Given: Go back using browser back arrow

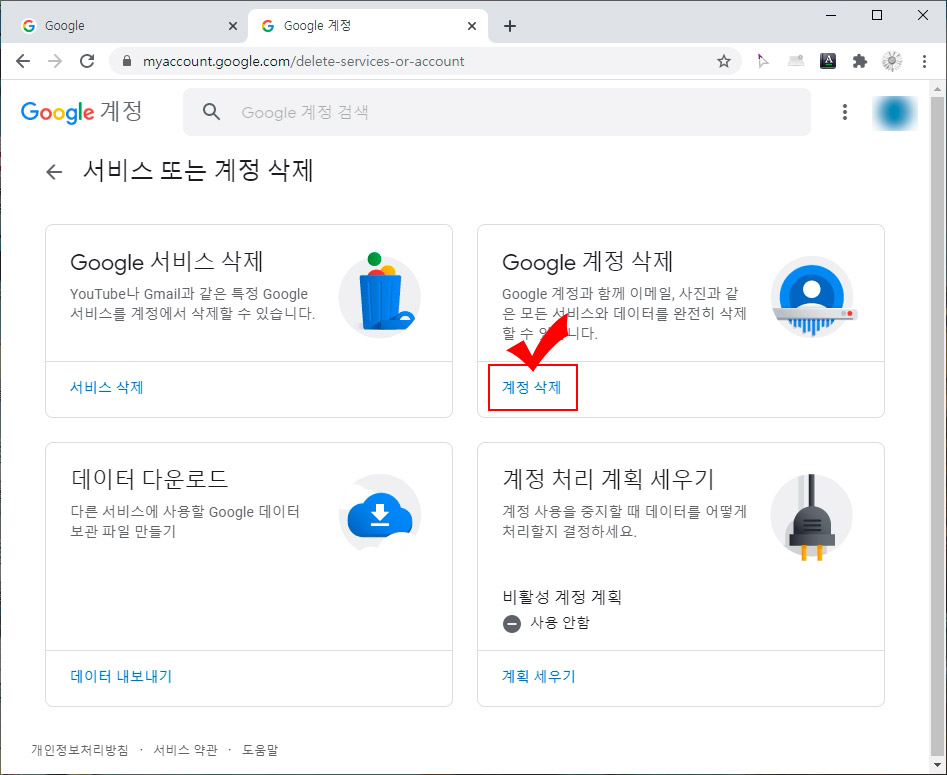Looking at the screenshot, I should [23, 61].
